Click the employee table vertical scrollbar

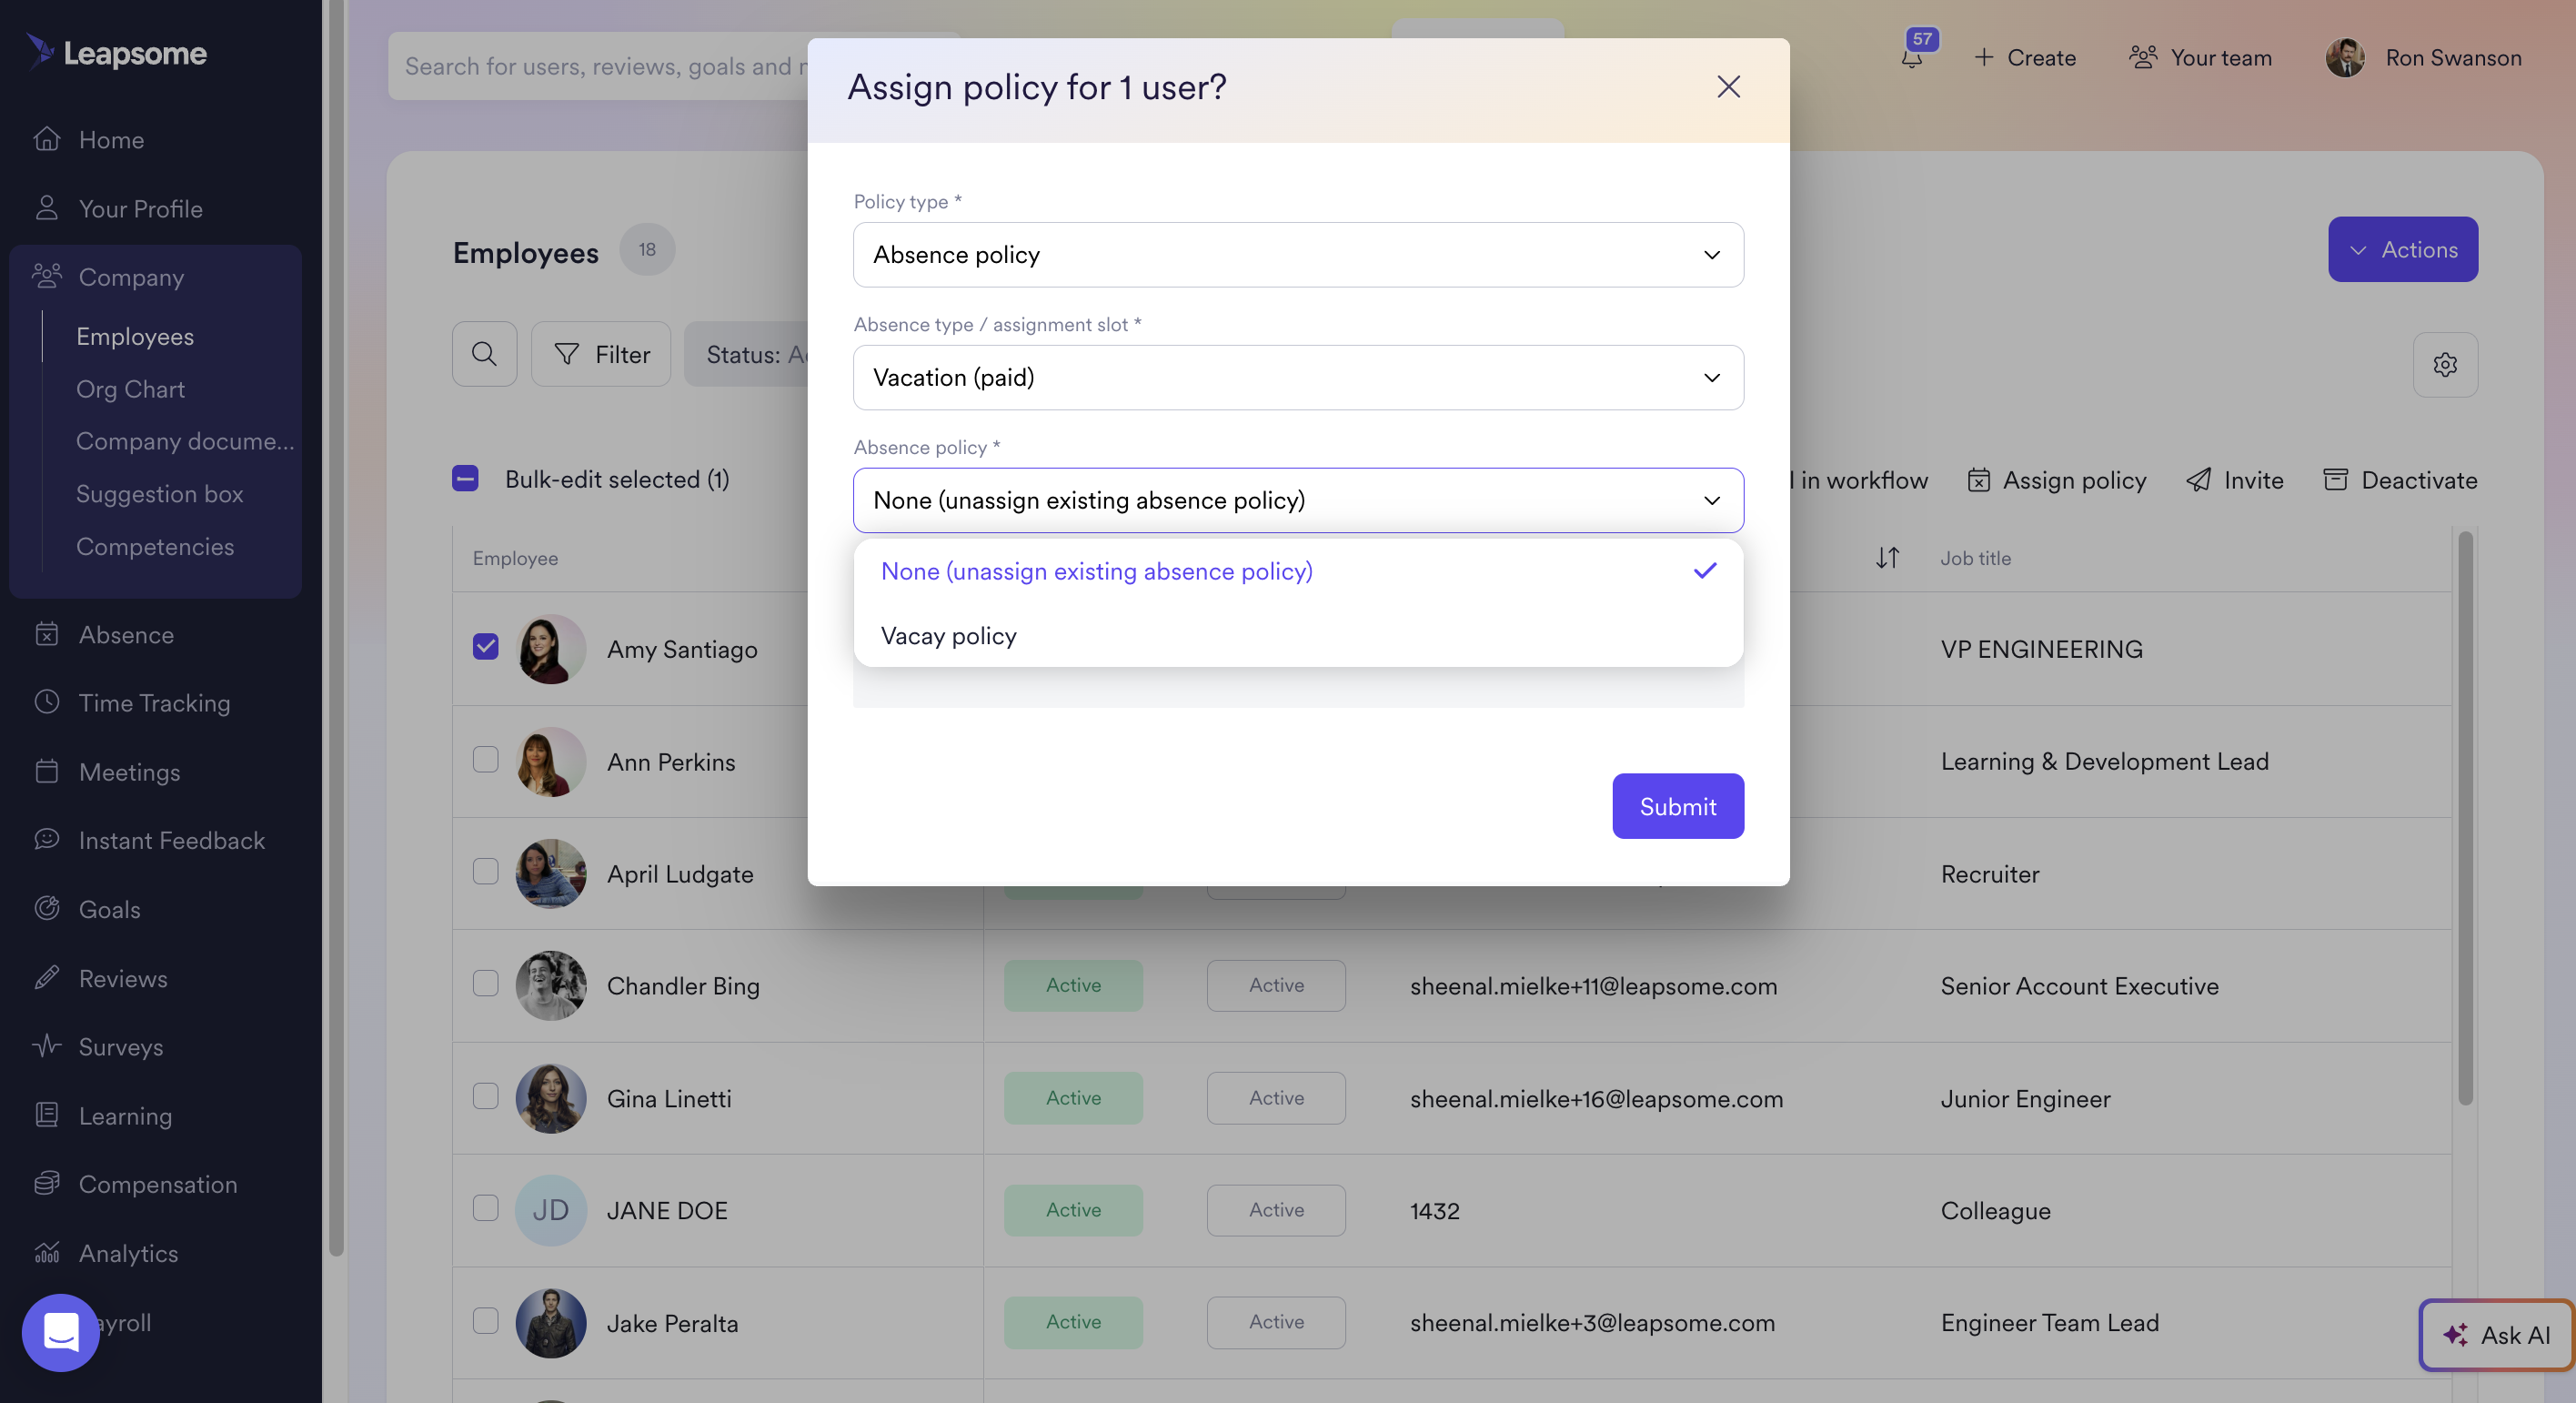tap(2465, 818)
